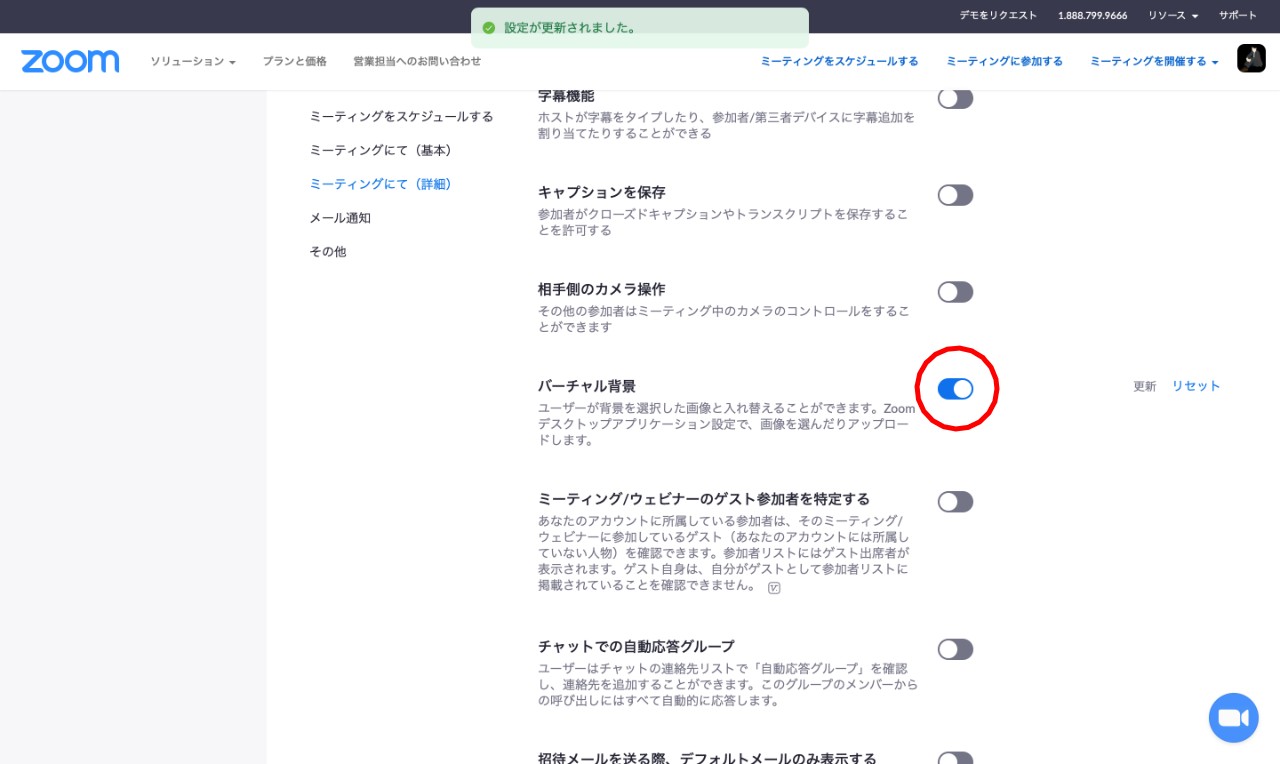Select ミーティングにて（基本） in sidebar
This screenshot has height=764, width=1280.
(x=381, y=150)
